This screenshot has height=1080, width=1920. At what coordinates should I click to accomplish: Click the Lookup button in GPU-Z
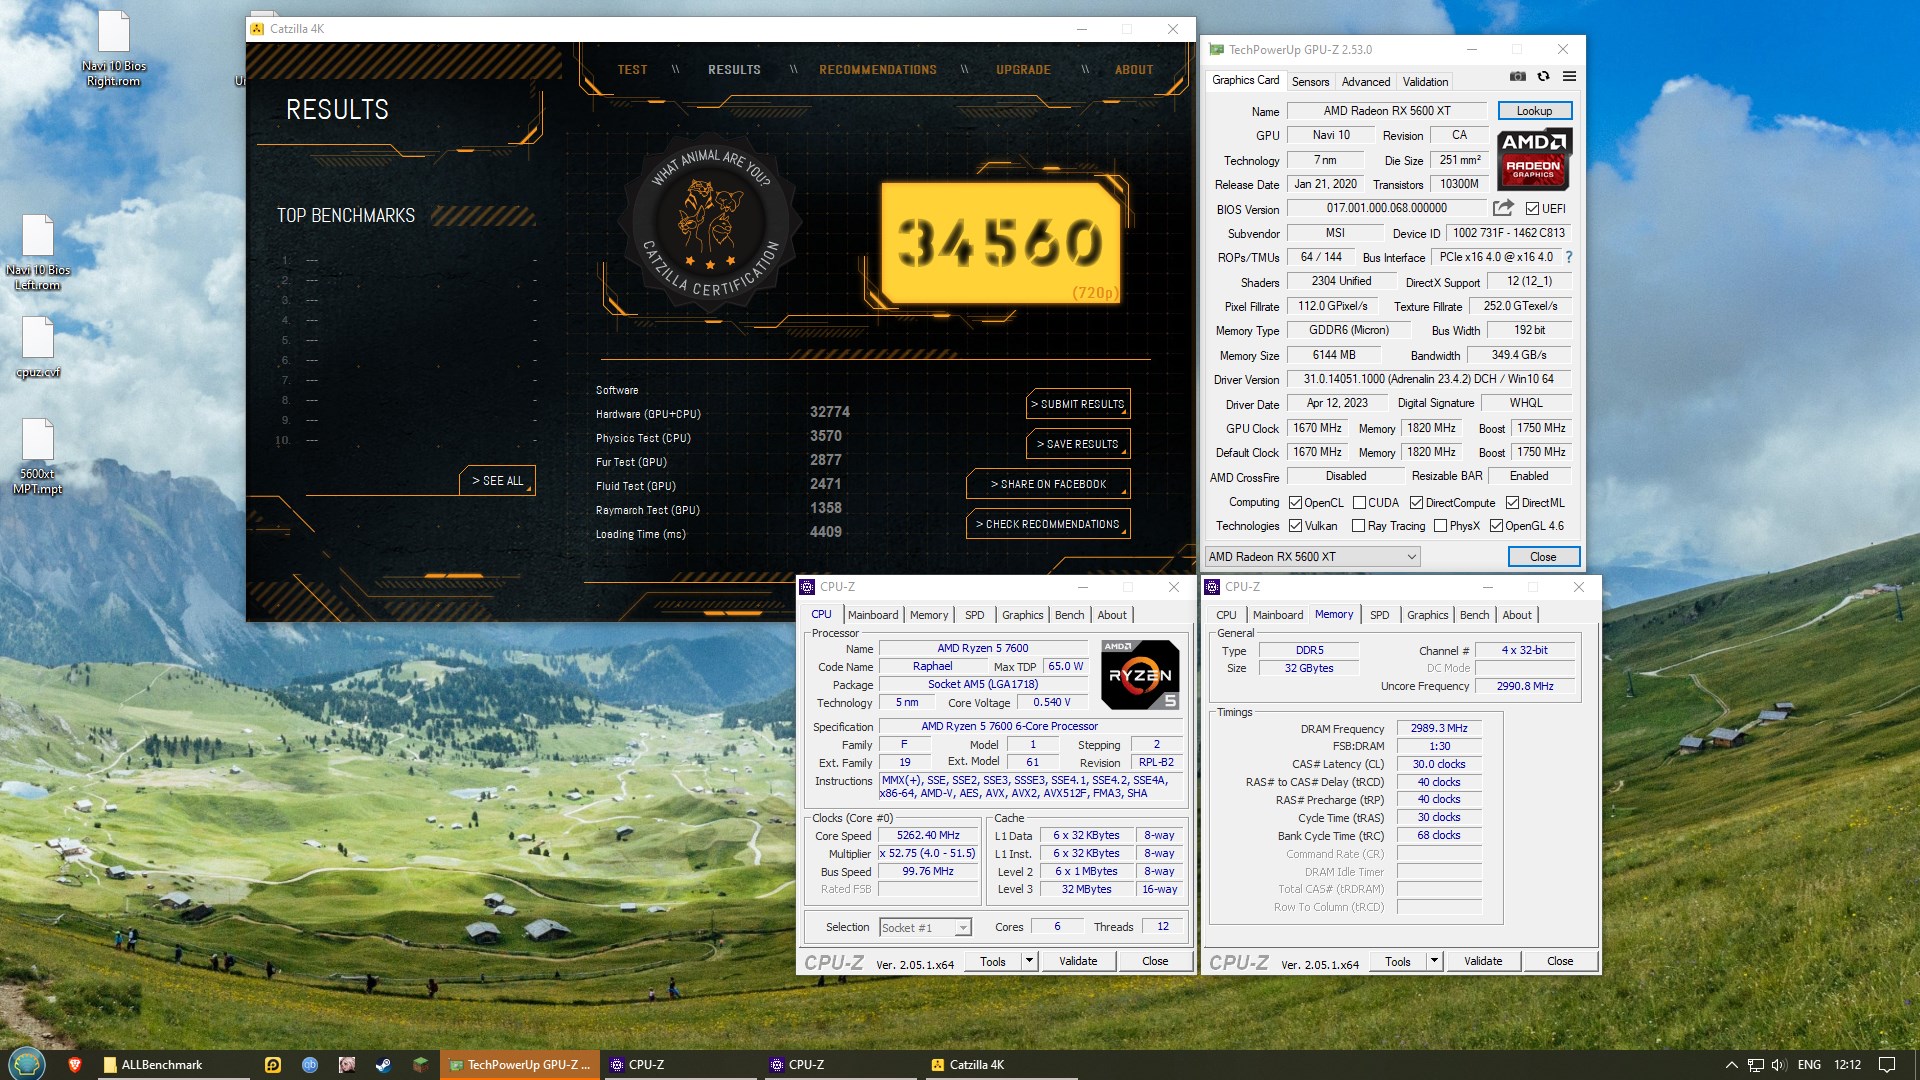pyautogui.click(x=1534, y=111)
